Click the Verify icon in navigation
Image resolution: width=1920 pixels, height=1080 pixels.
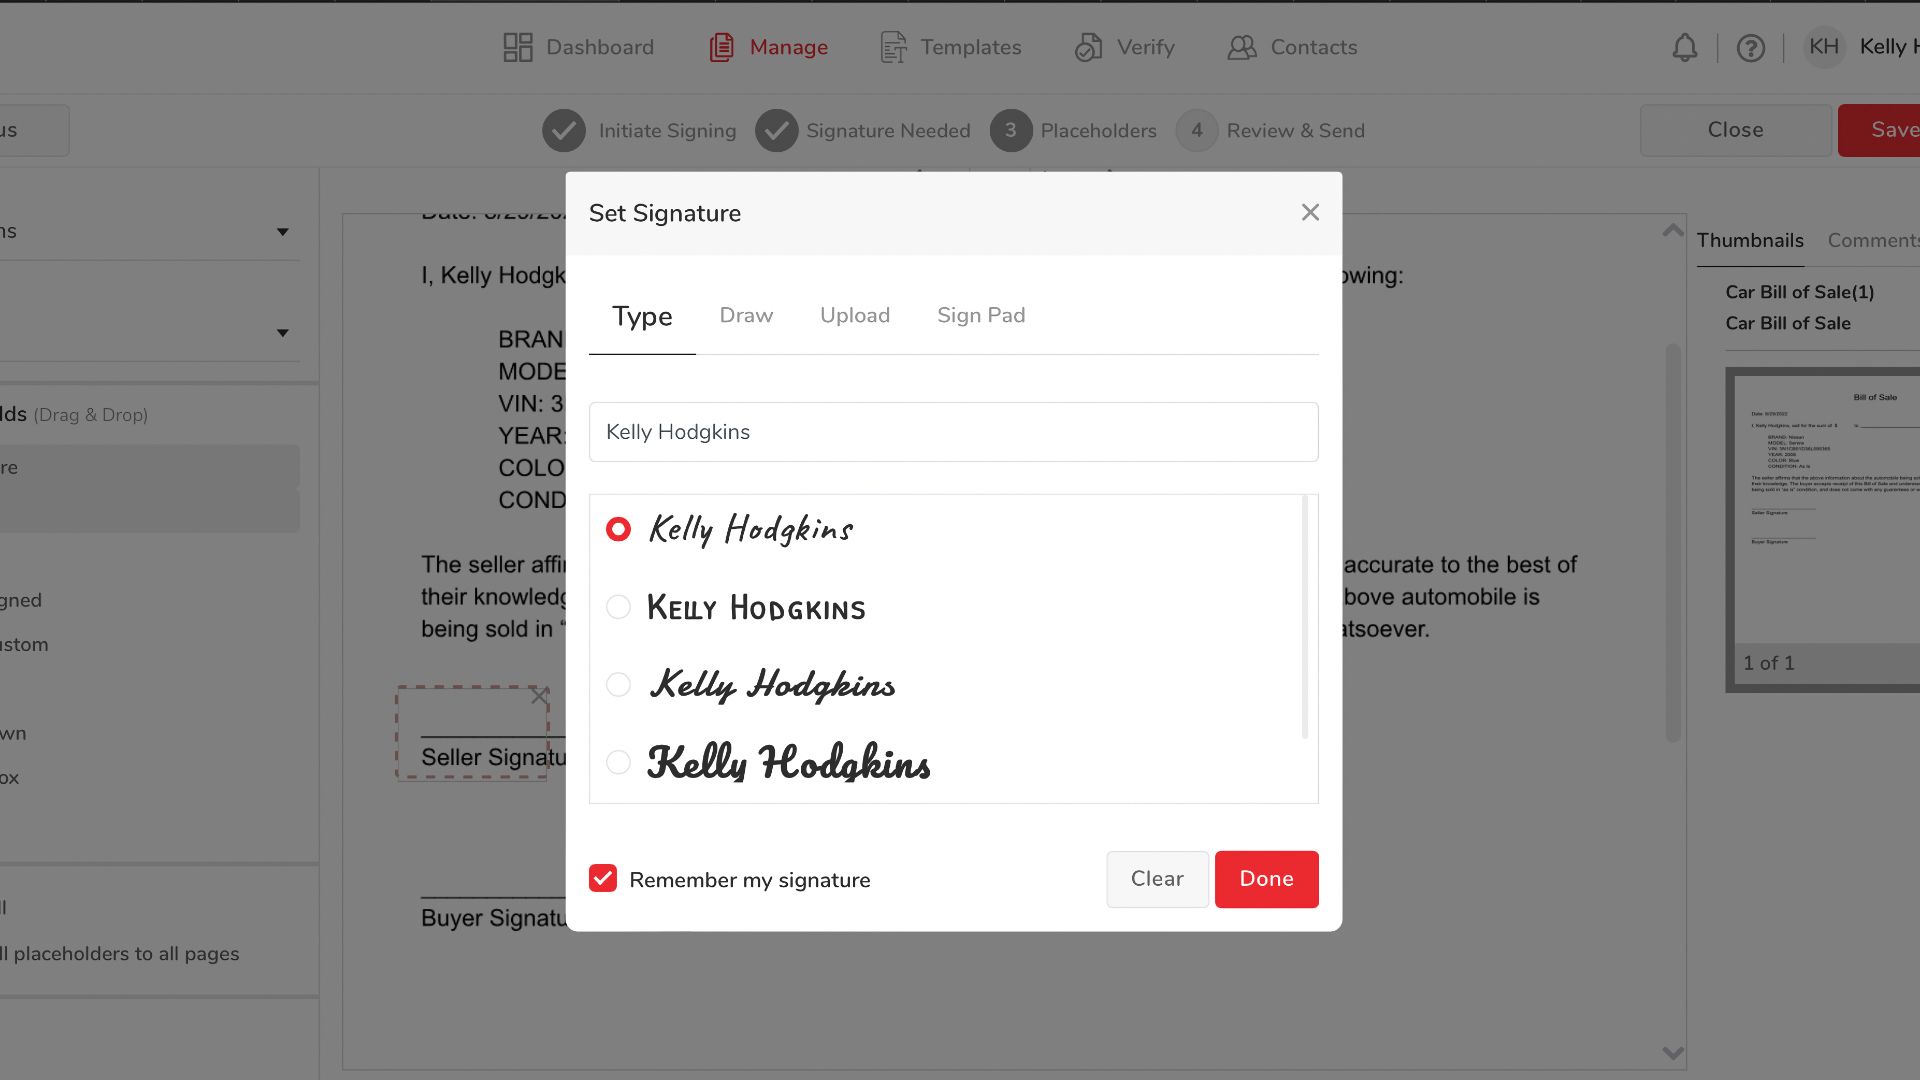coord(1088,47)
